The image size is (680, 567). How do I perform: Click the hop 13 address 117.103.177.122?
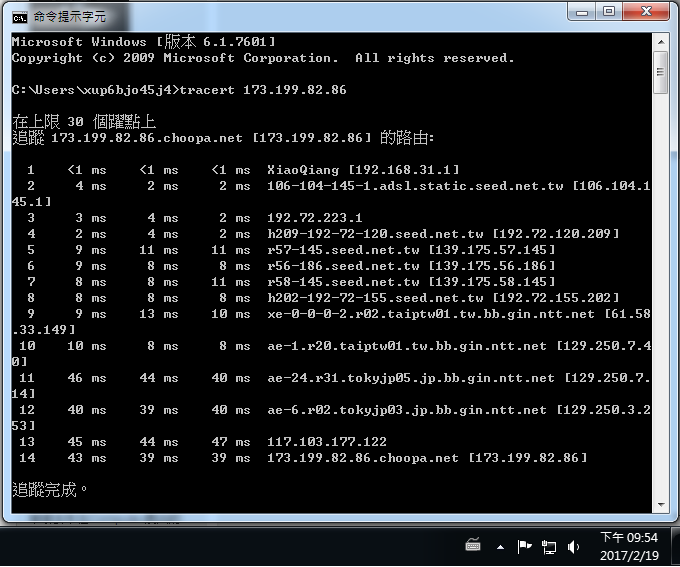click(327, 442)
